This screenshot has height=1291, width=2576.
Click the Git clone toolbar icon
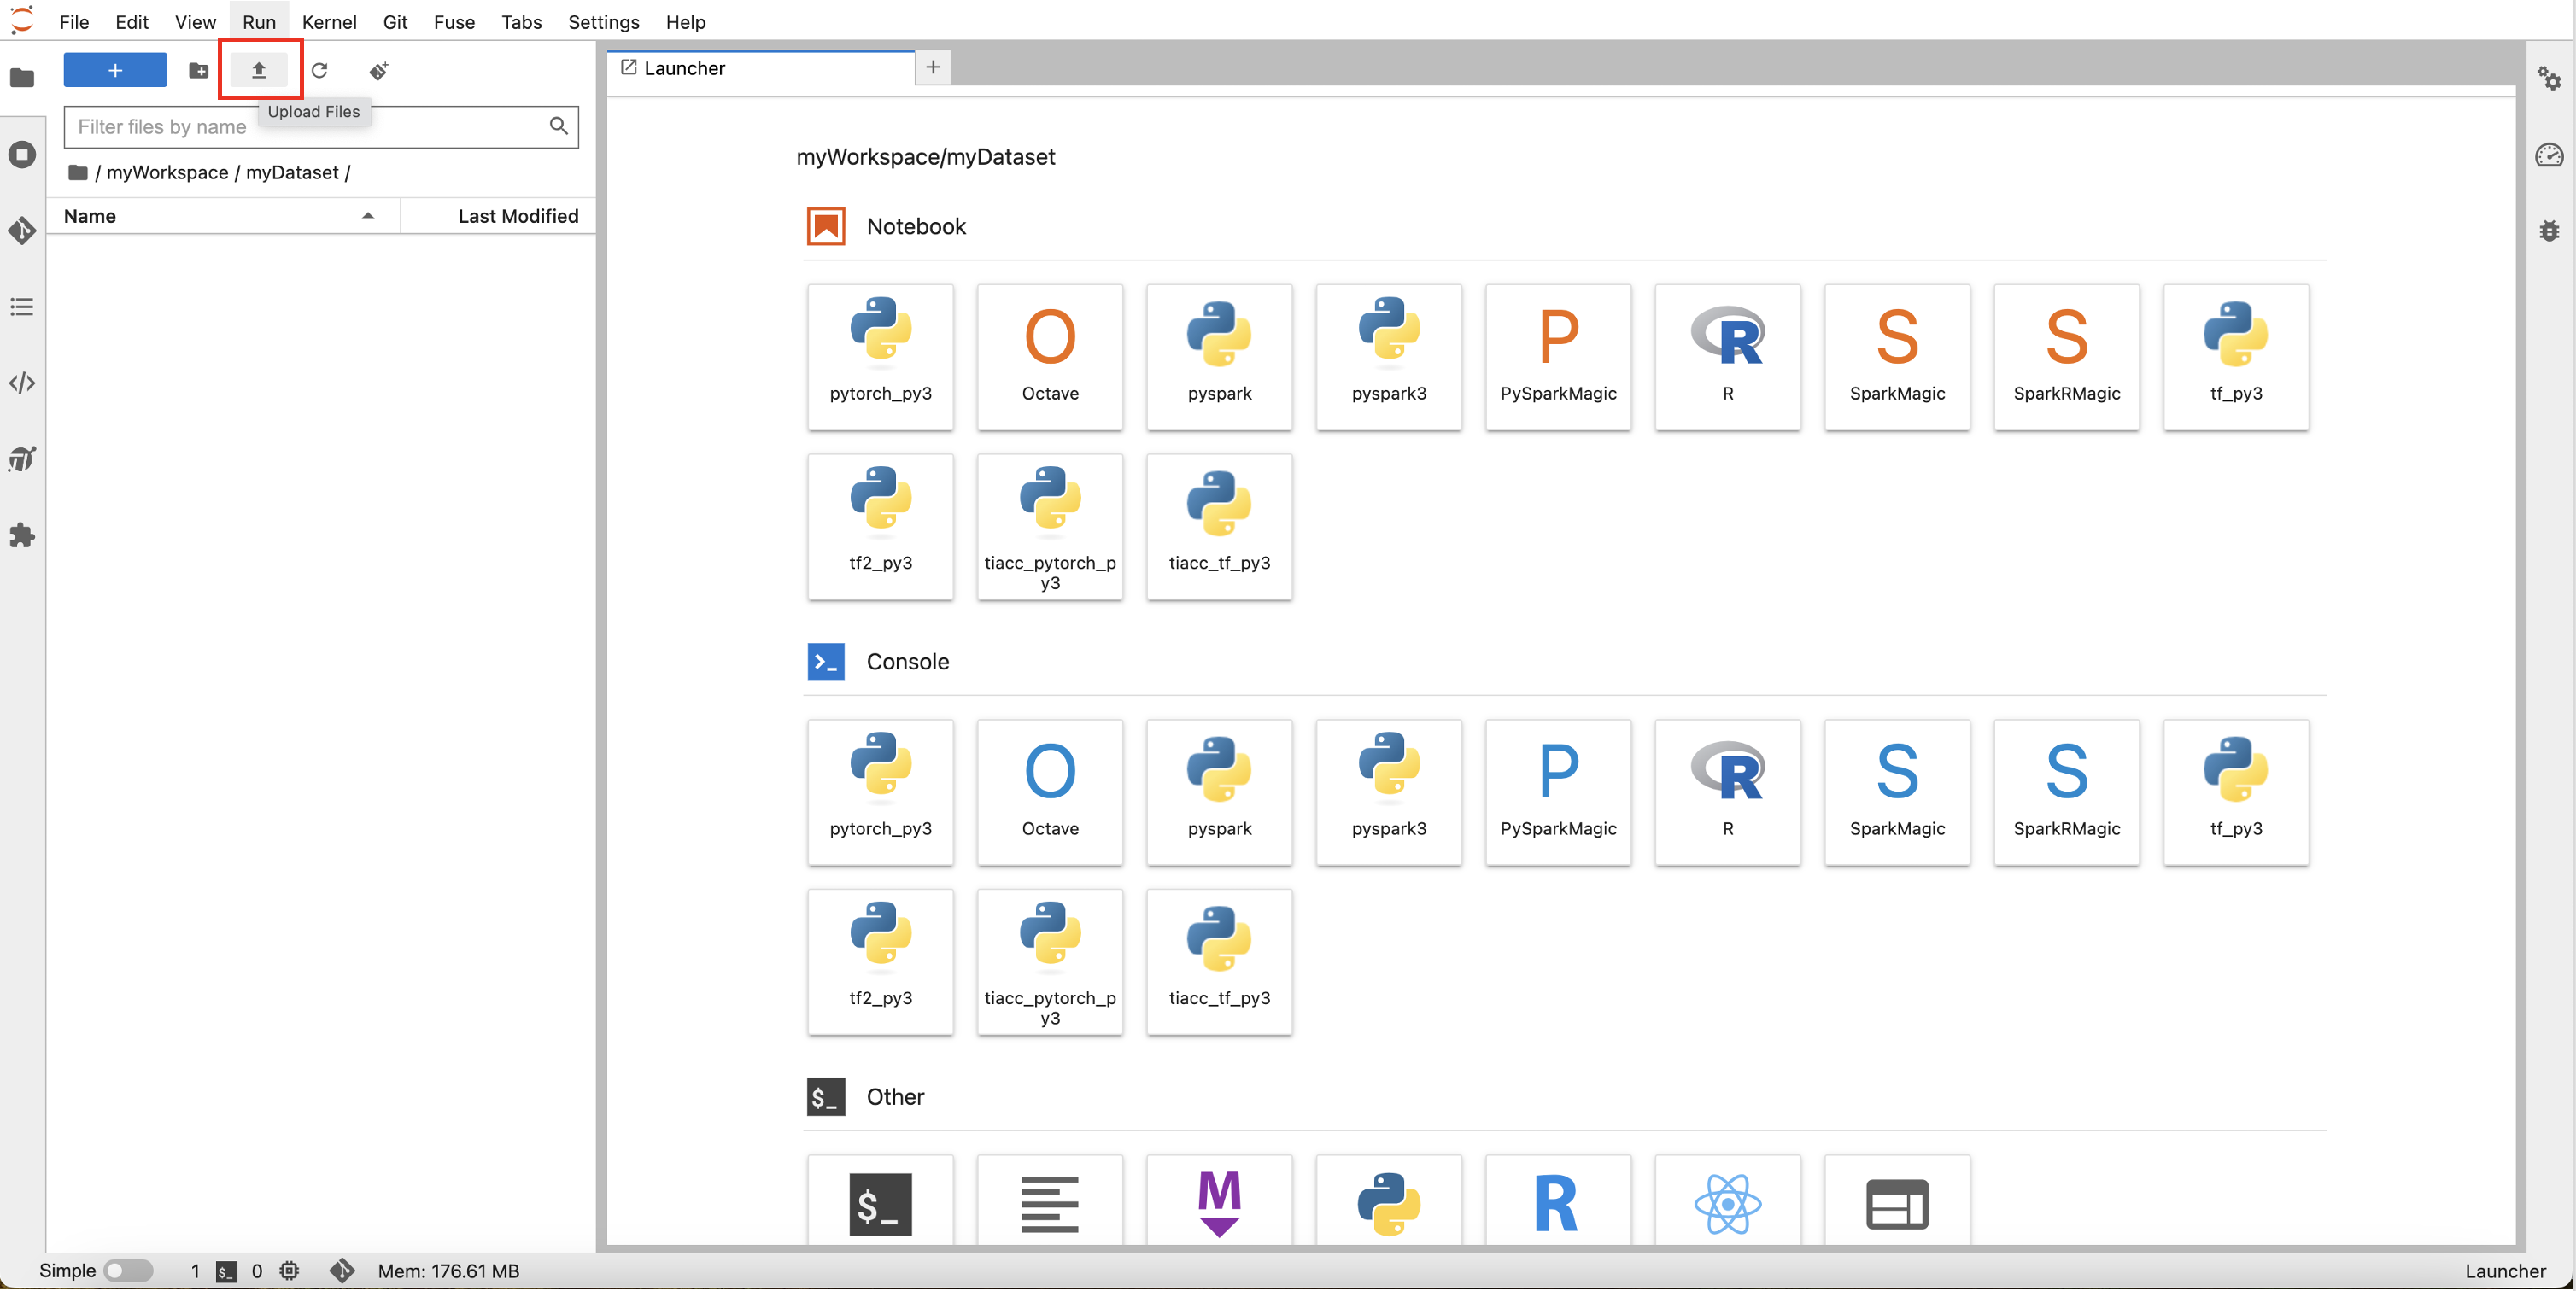coord(379,70)
